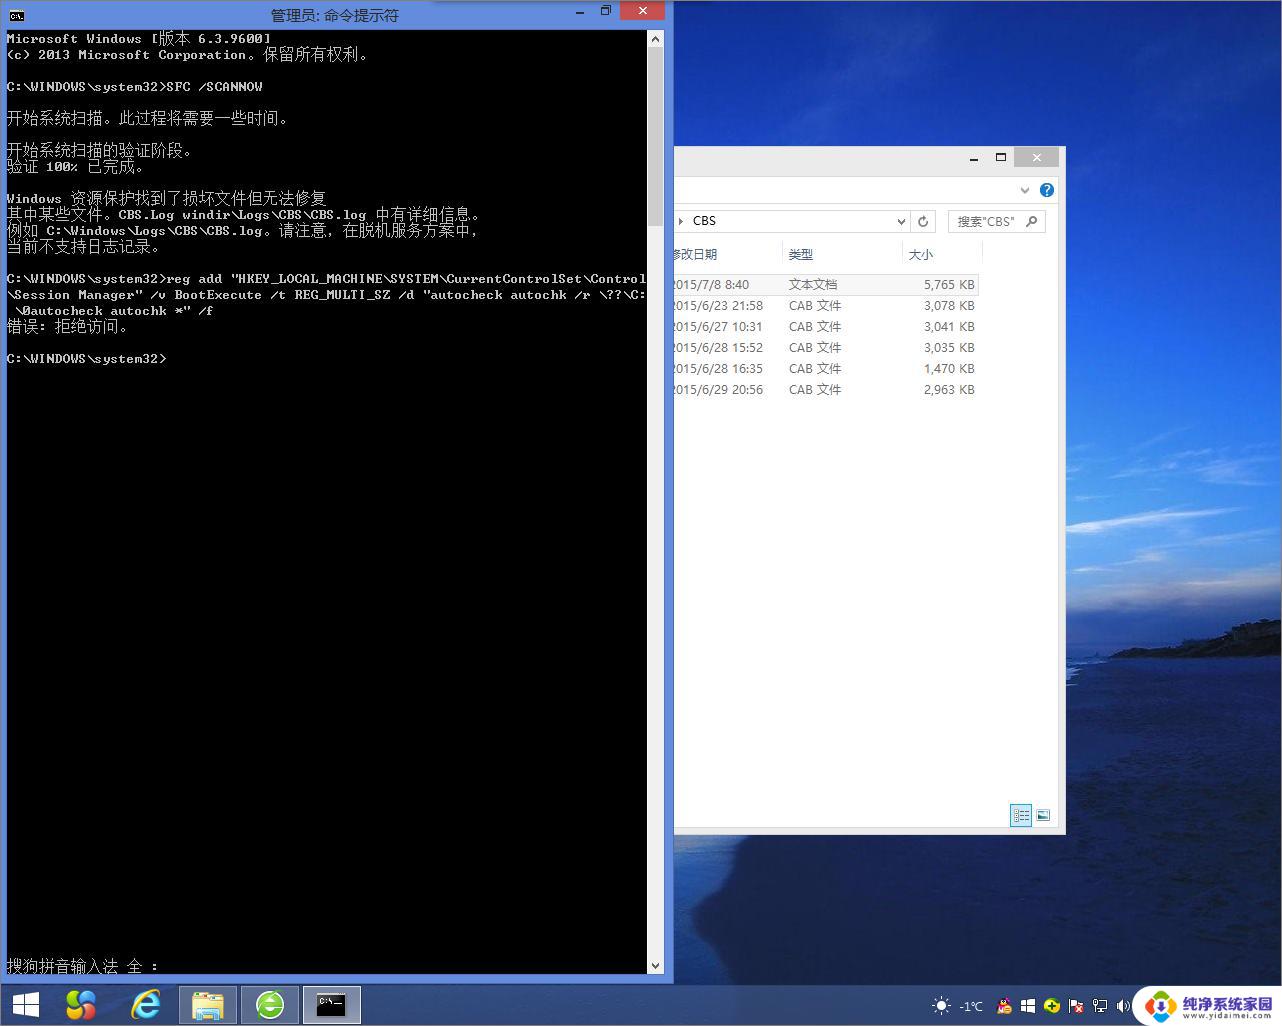Refresh the CBS folder view
1282x1026 pixels.
923,221
